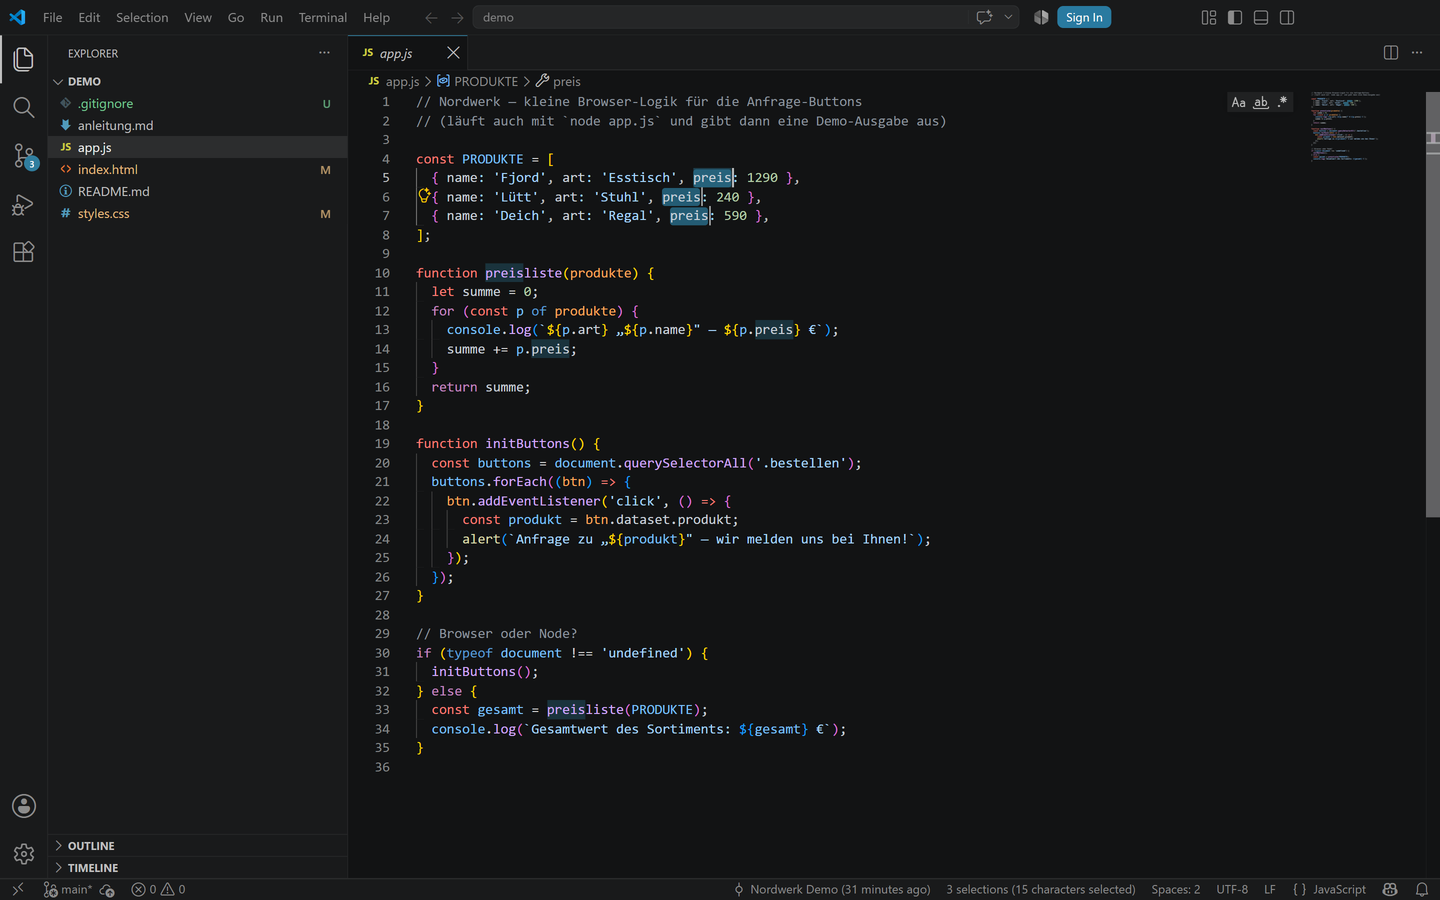Image resolution: width=1440 pixels, height=900 pixels.
Task: Open index.html in the Explorer
Action: (198, 169)
